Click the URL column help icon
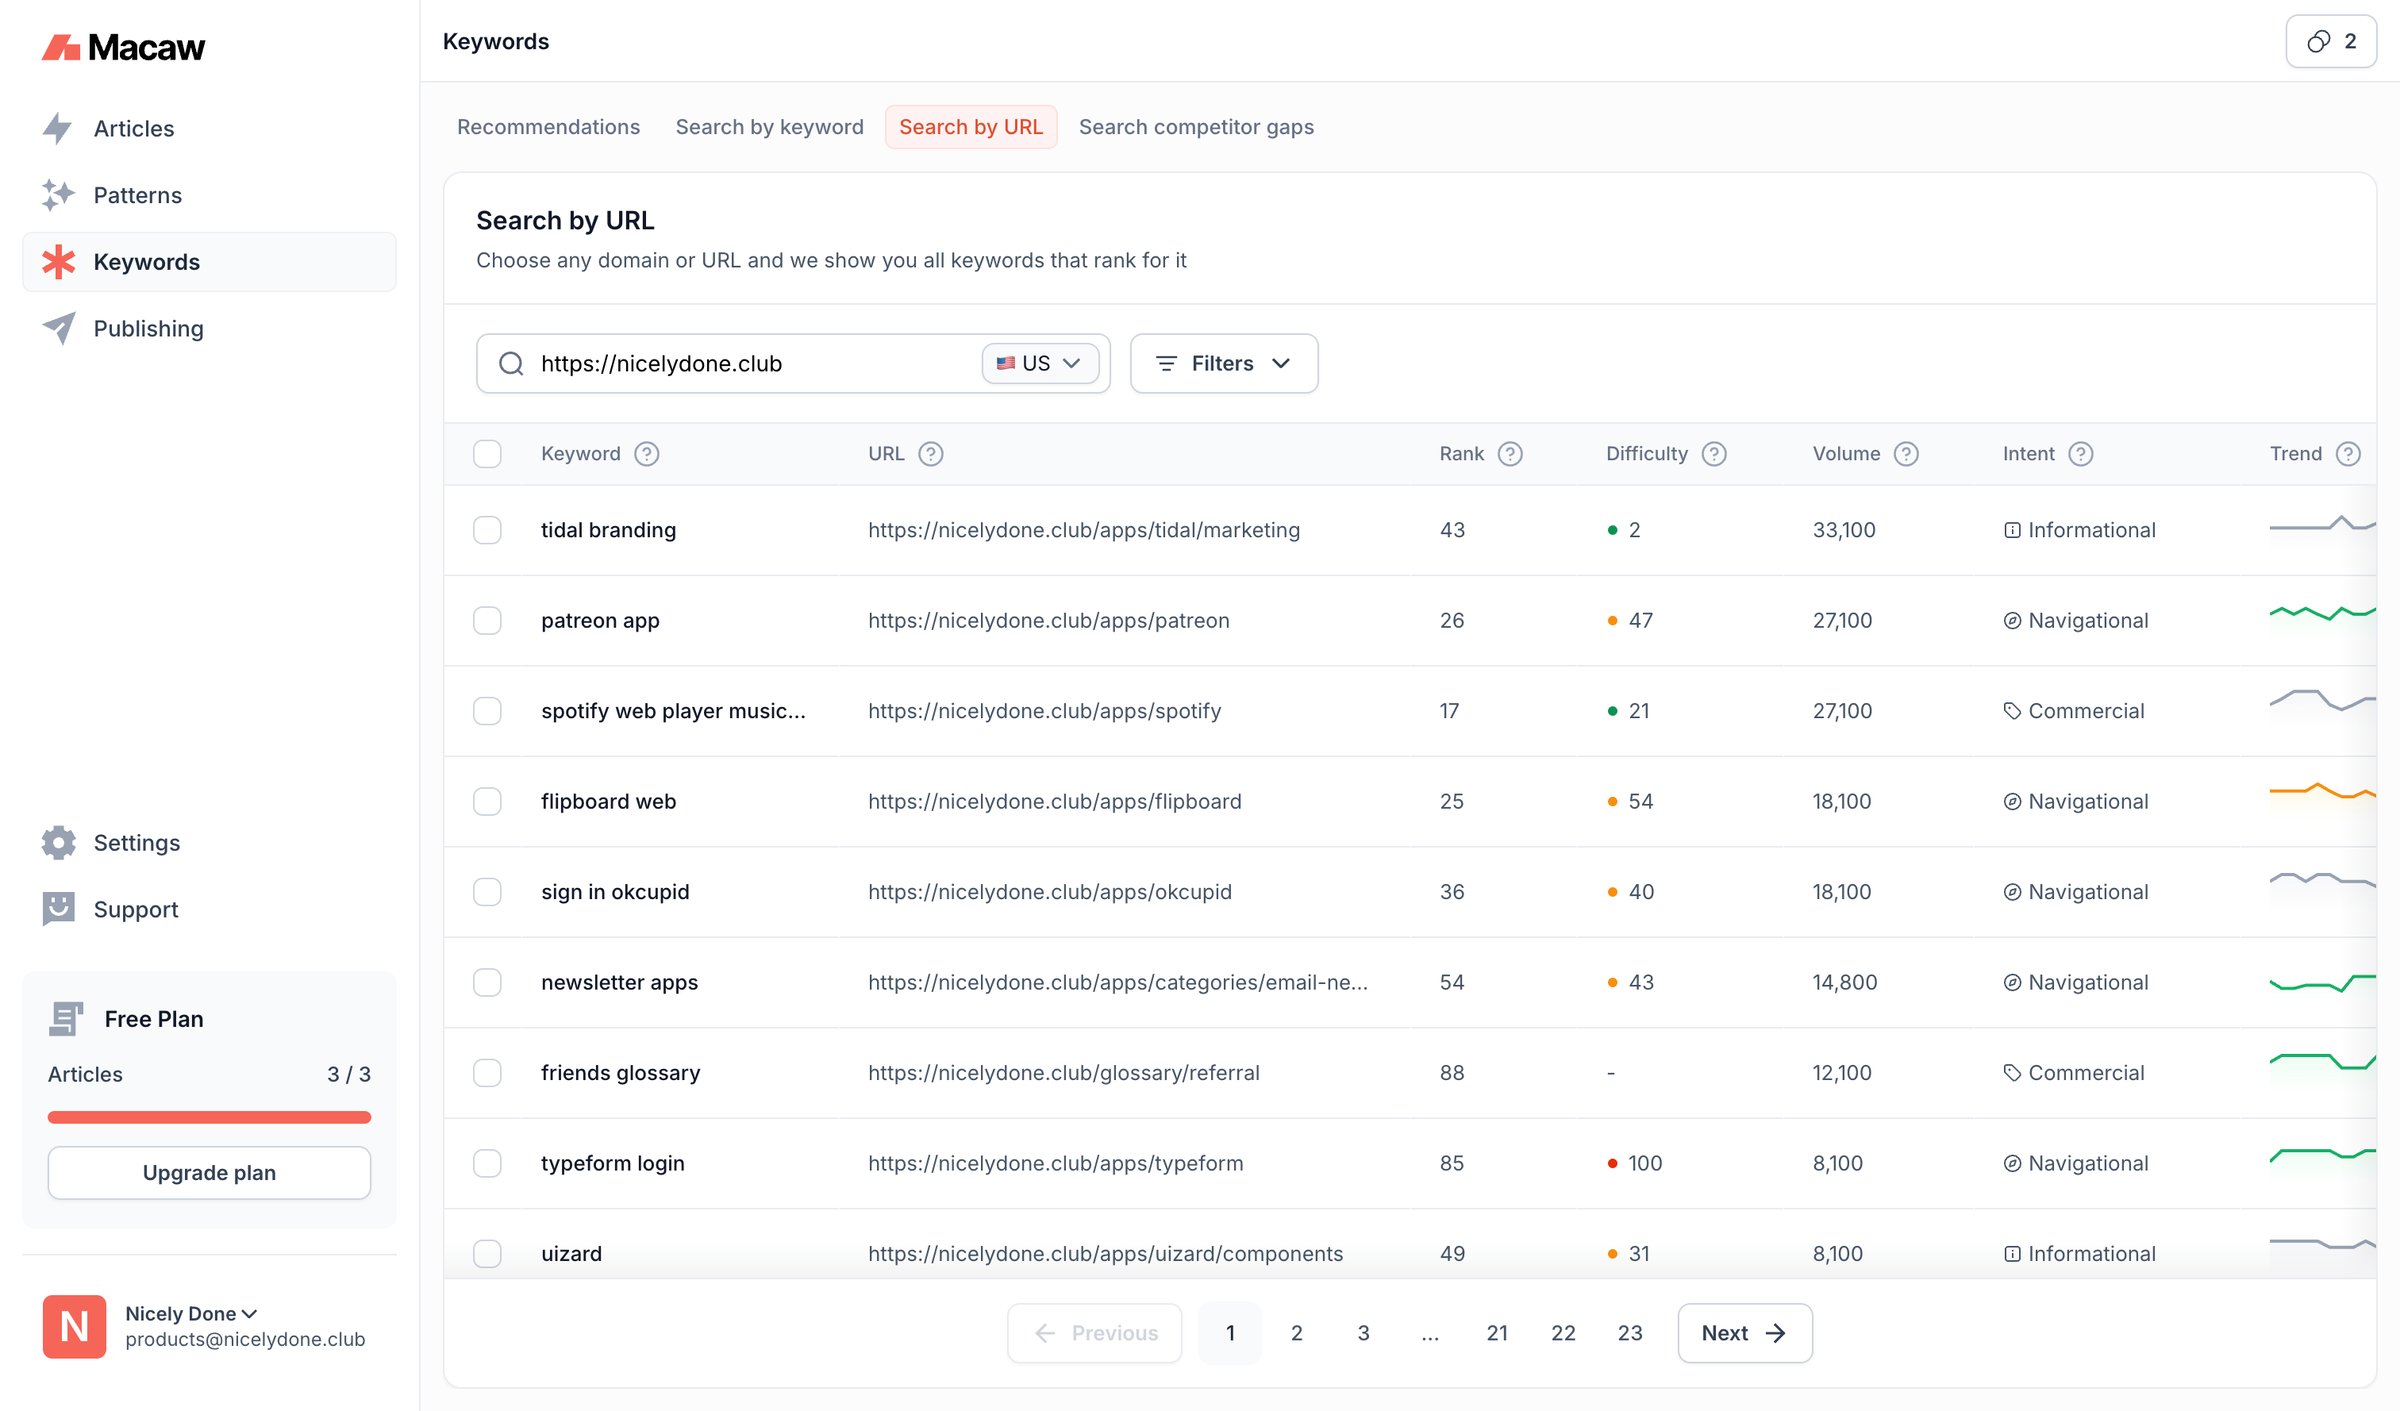Image resolution: width=2400 pixels, height=1411 pixels. [x=931, y=454]
